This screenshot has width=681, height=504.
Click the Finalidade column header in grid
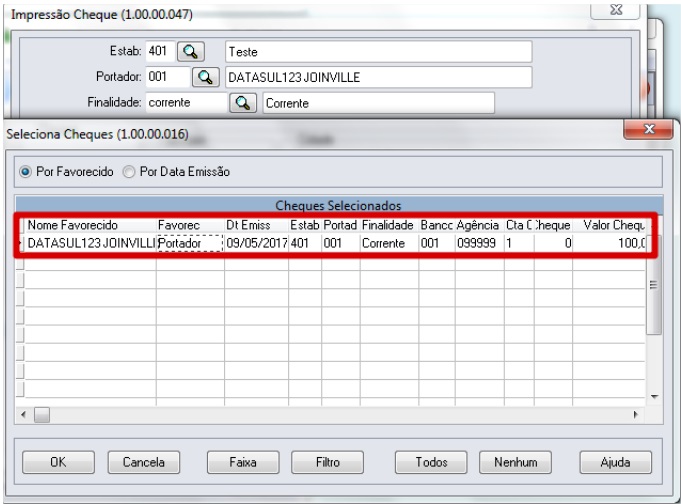pos(389,225)
